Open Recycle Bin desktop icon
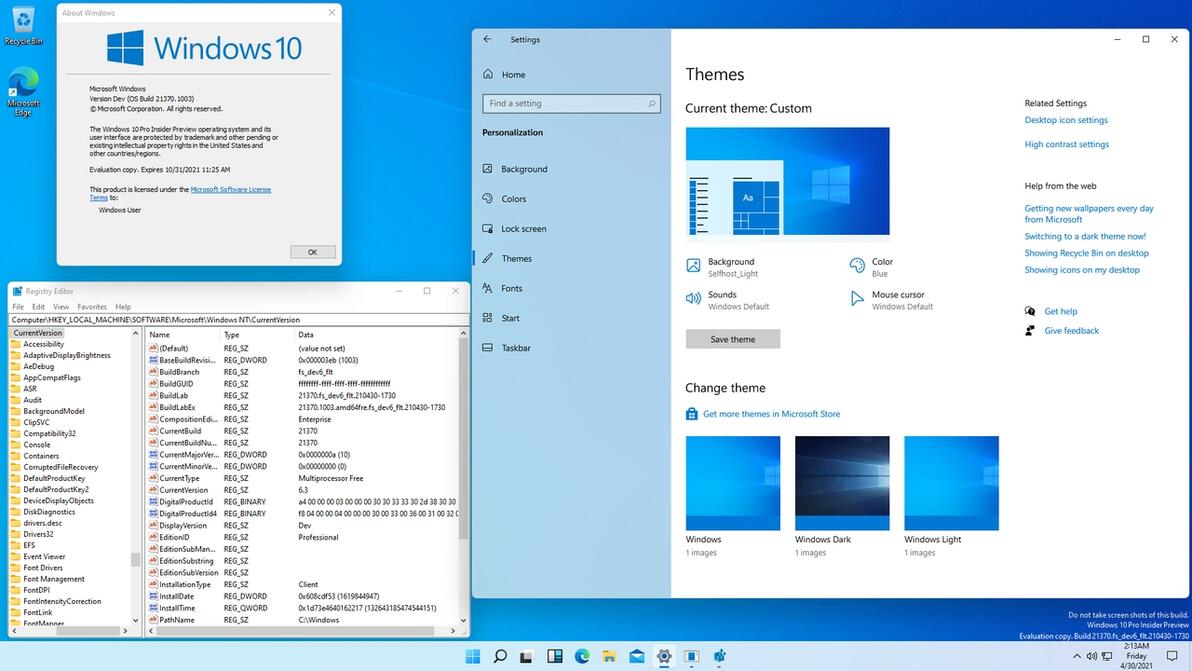The image size is (1192, 671). point(24,25)
